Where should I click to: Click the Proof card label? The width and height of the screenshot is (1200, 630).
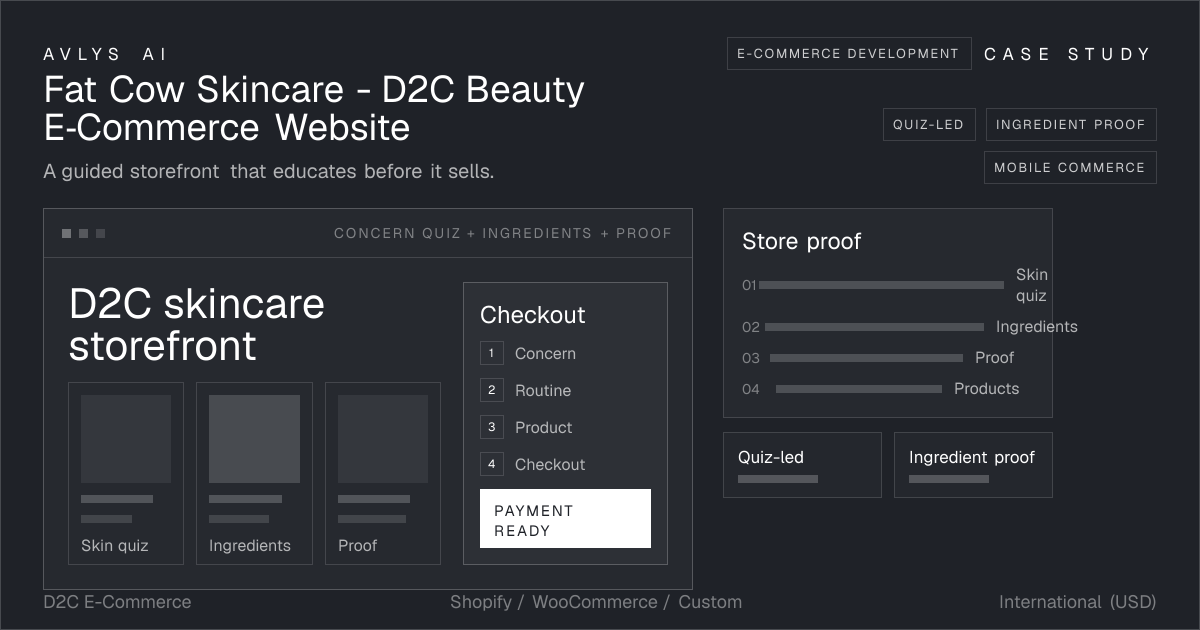(358, 546)
